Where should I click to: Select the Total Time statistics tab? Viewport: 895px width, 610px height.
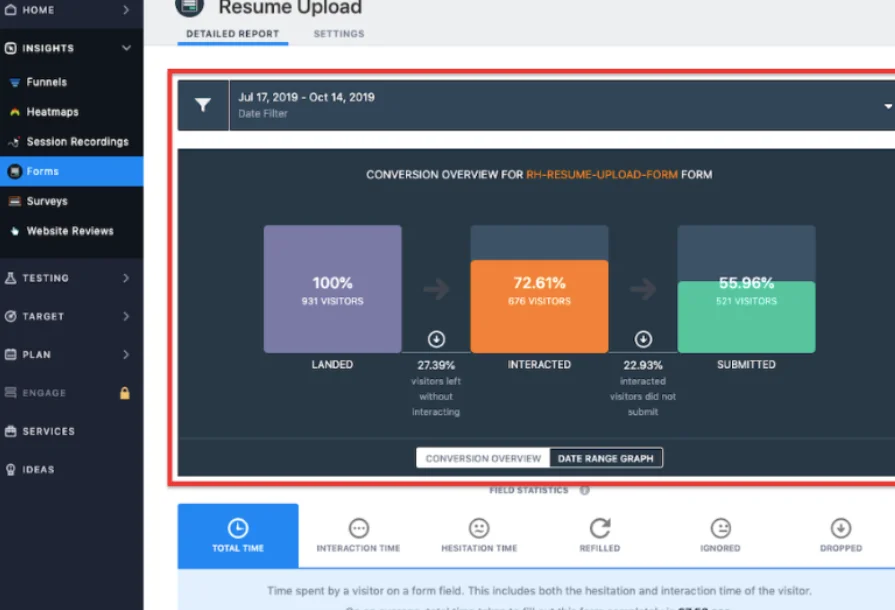pos(238,535)
